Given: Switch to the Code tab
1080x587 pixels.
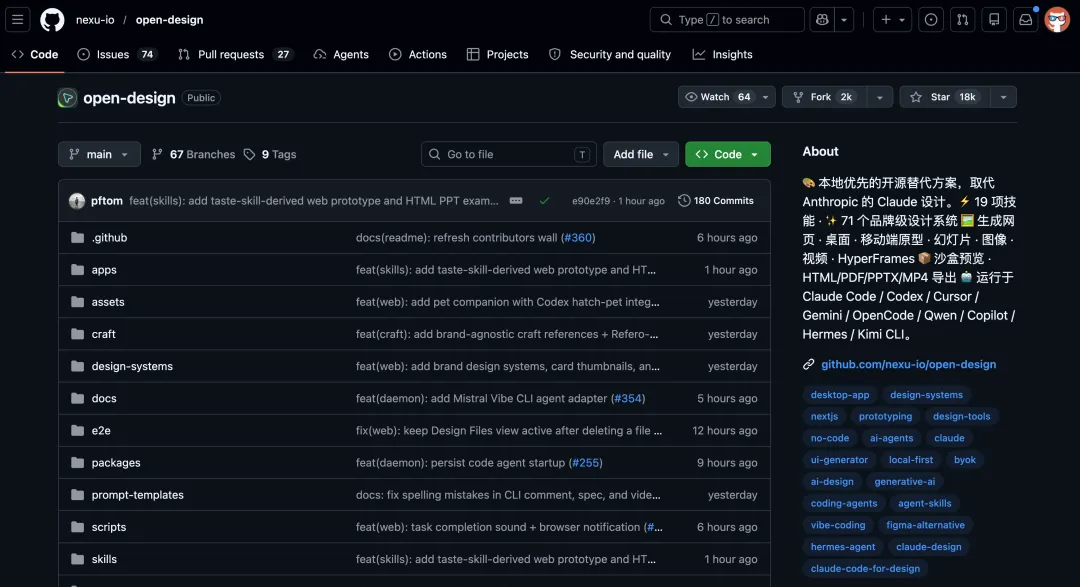Looking at the screenshot, I should click(x=34, y=54).
